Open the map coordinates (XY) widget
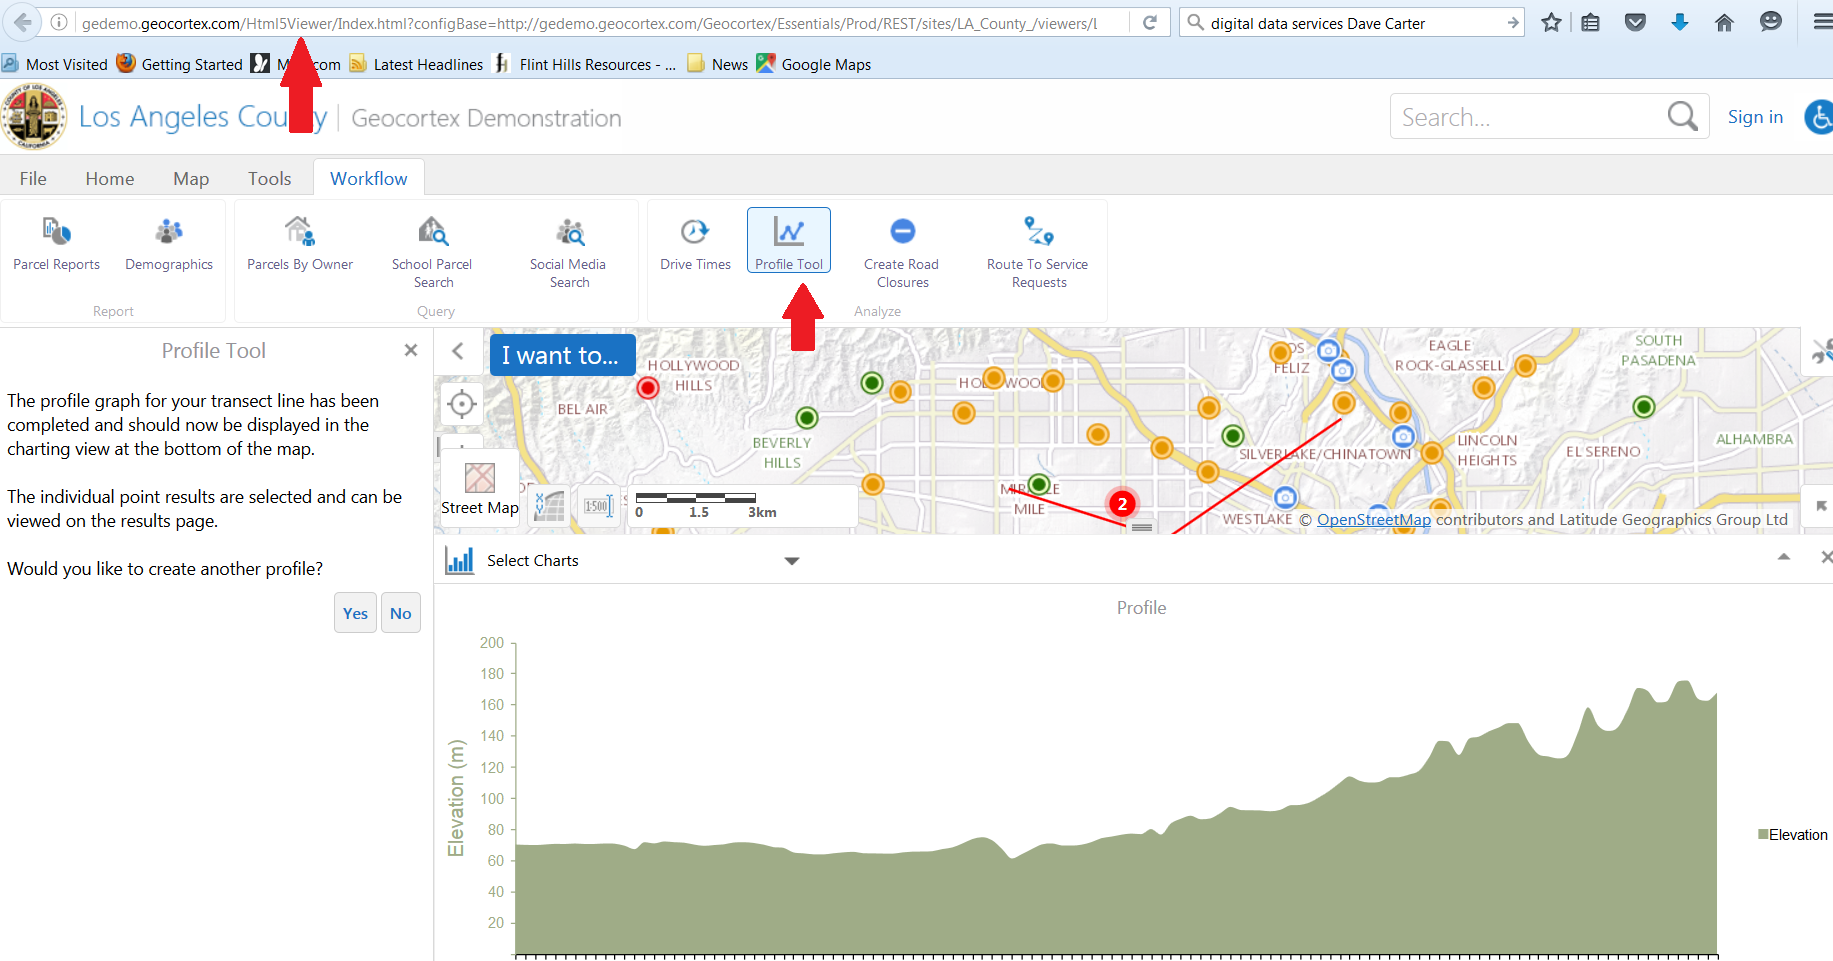 (x=549, y=505)
